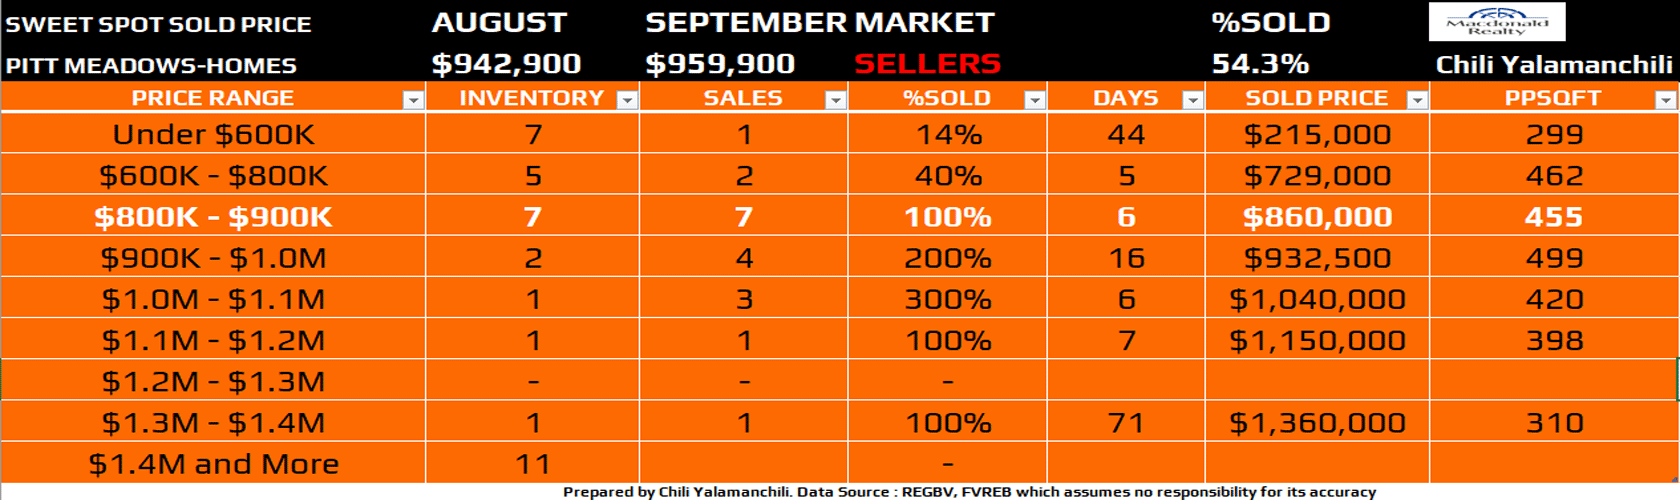Open the SOLD PRICE filter dropdown

click(1416, 99)
